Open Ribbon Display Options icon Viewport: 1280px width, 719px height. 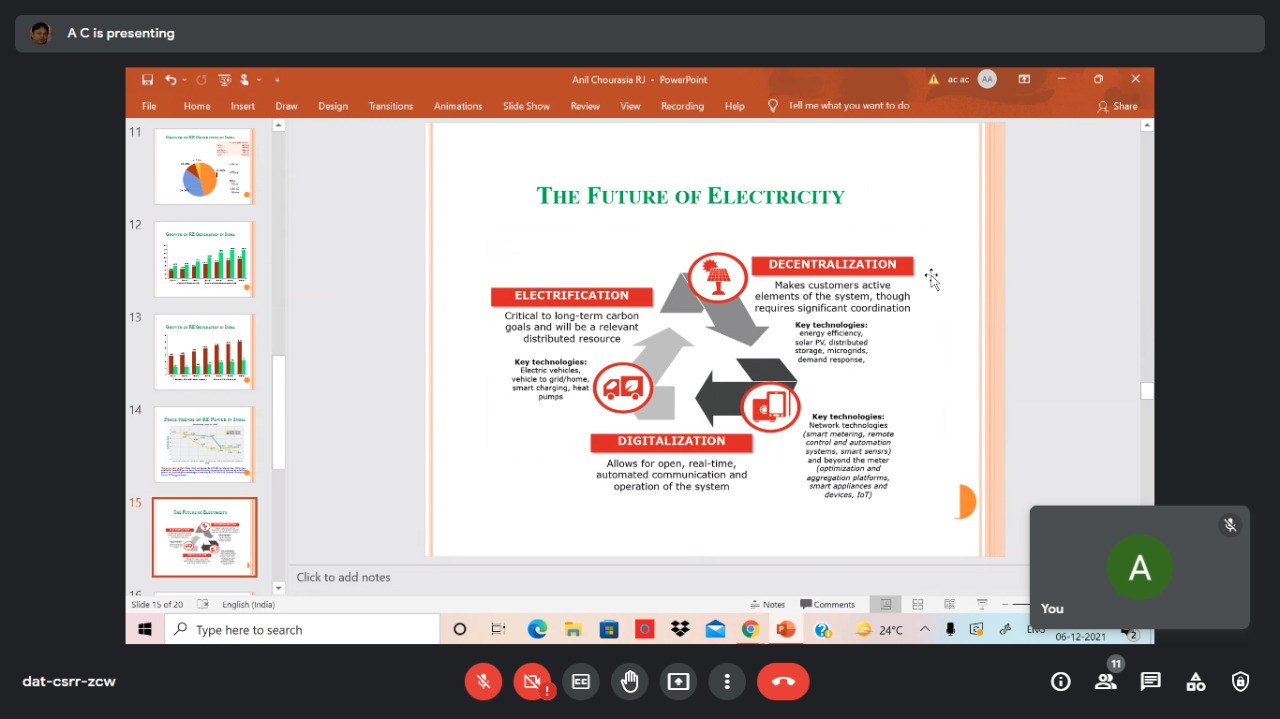(1024, 79)
